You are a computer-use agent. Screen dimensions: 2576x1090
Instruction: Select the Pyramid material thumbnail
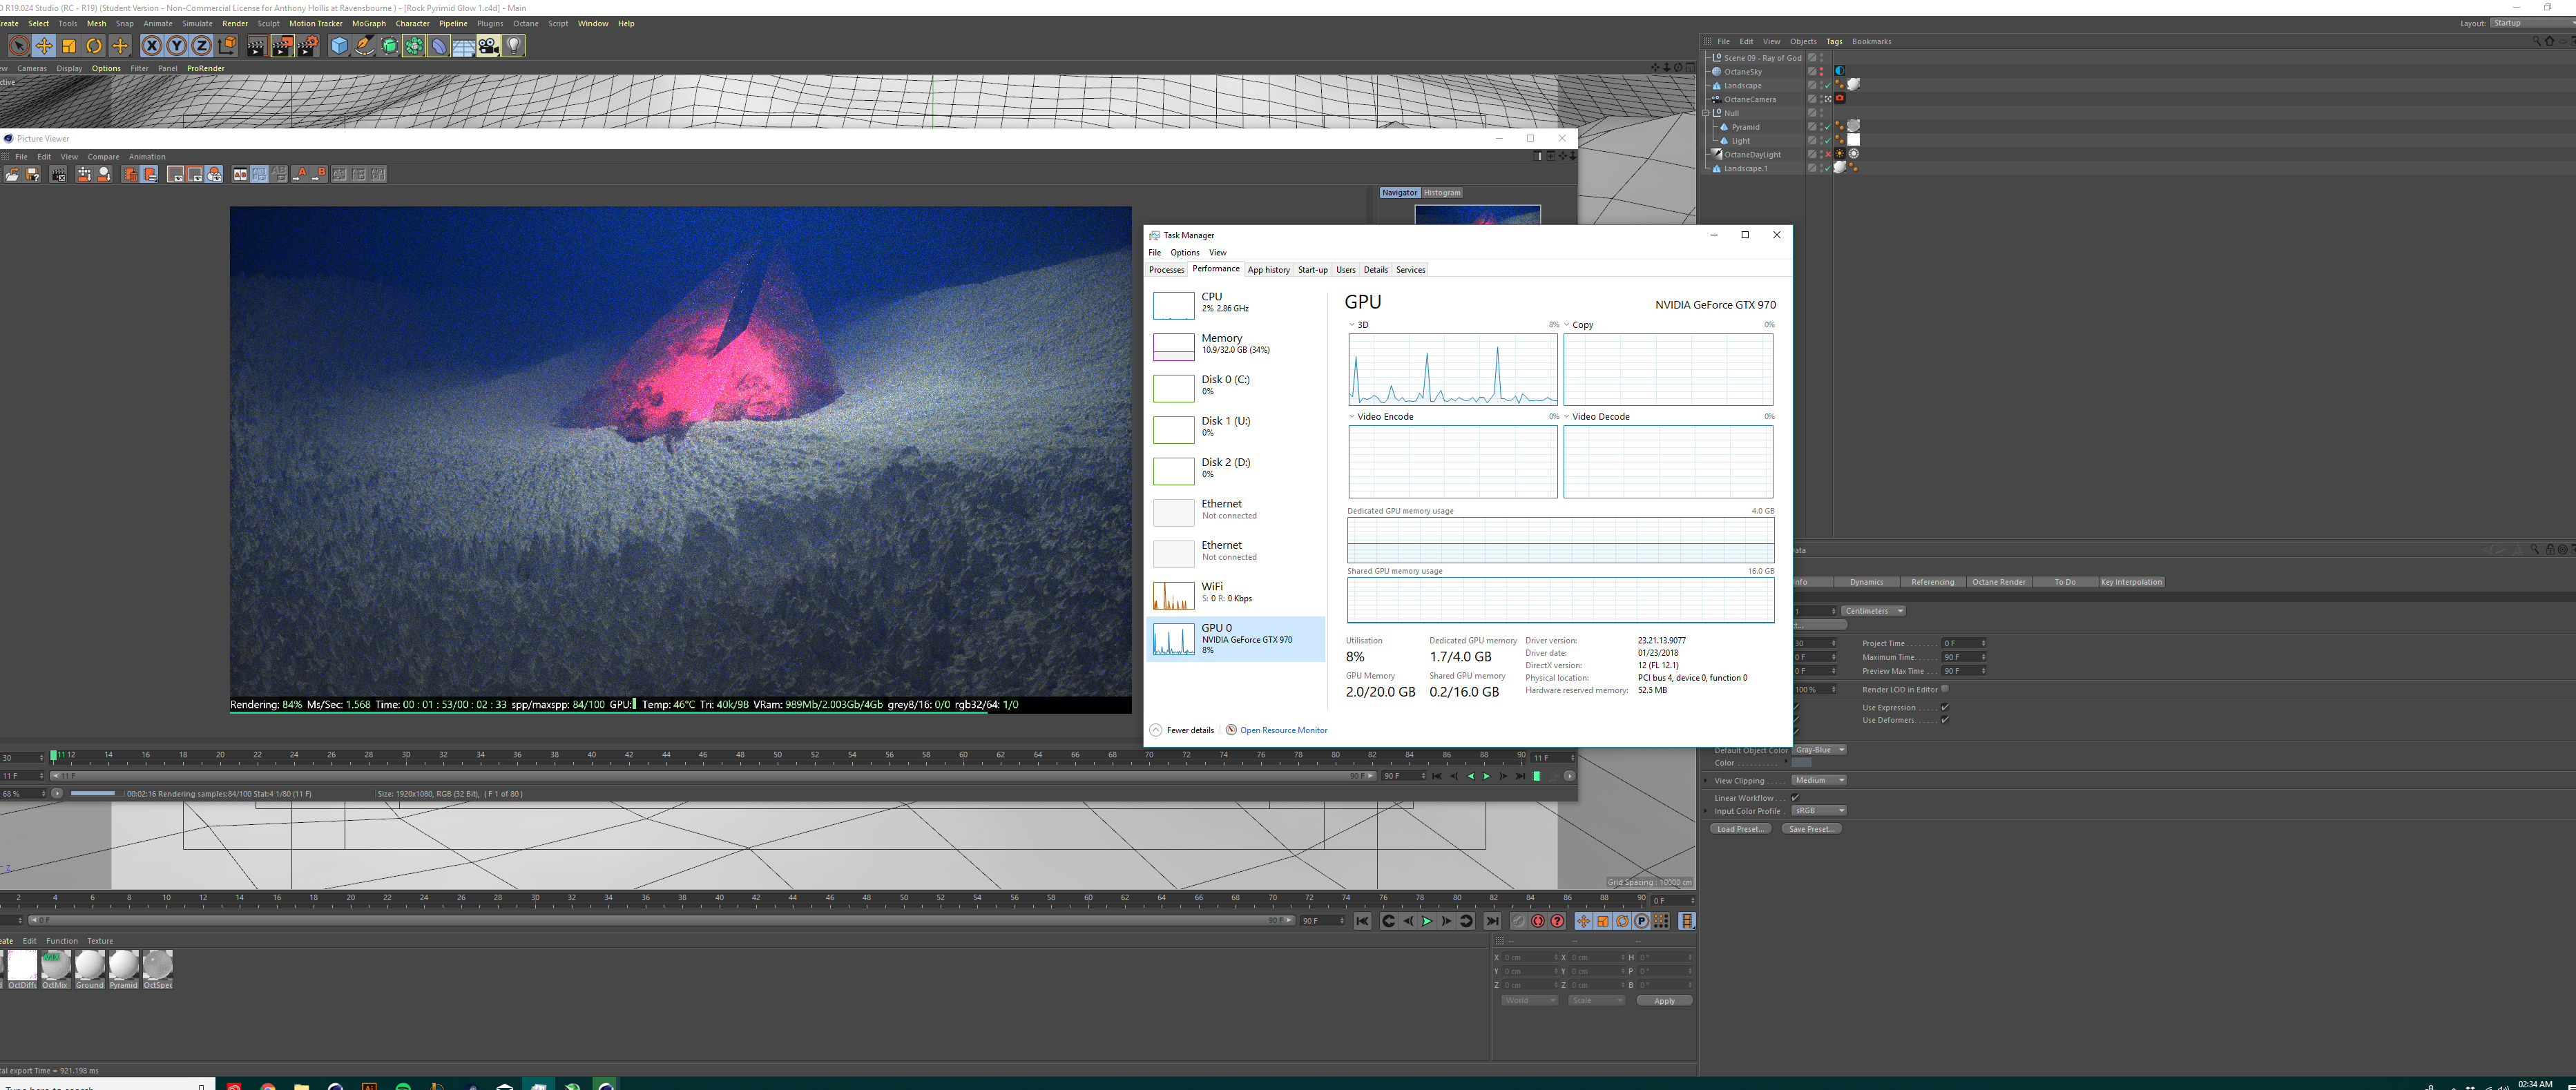click(123, 966)
